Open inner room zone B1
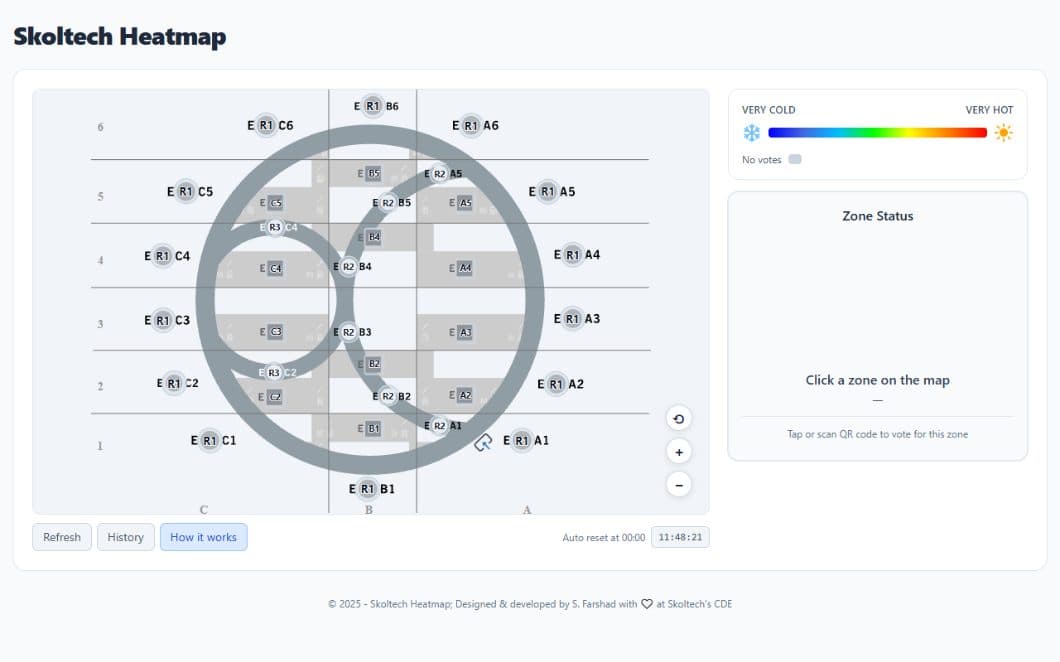 pos(373,428)
